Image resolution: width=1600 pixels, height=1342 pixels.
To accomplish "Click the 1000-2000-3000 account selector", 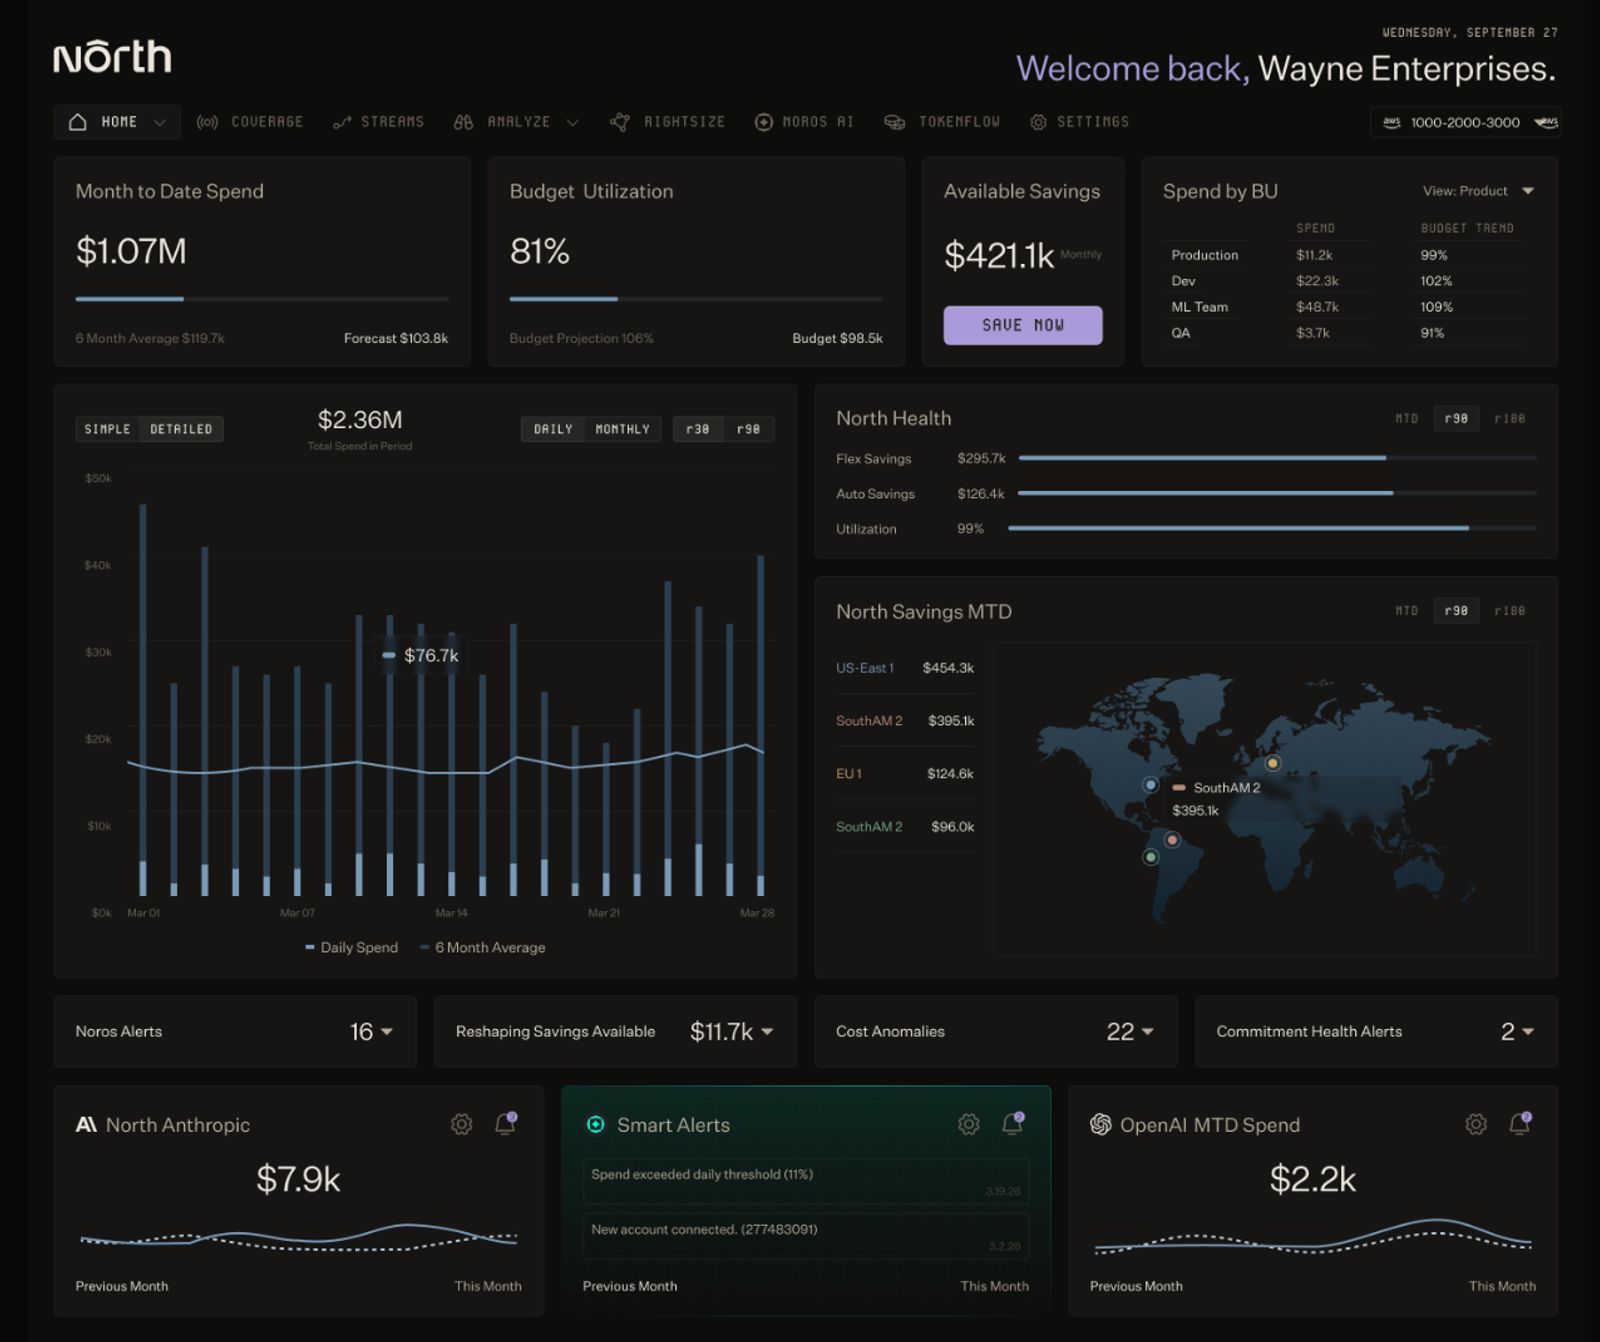I will coord(1466,122).
